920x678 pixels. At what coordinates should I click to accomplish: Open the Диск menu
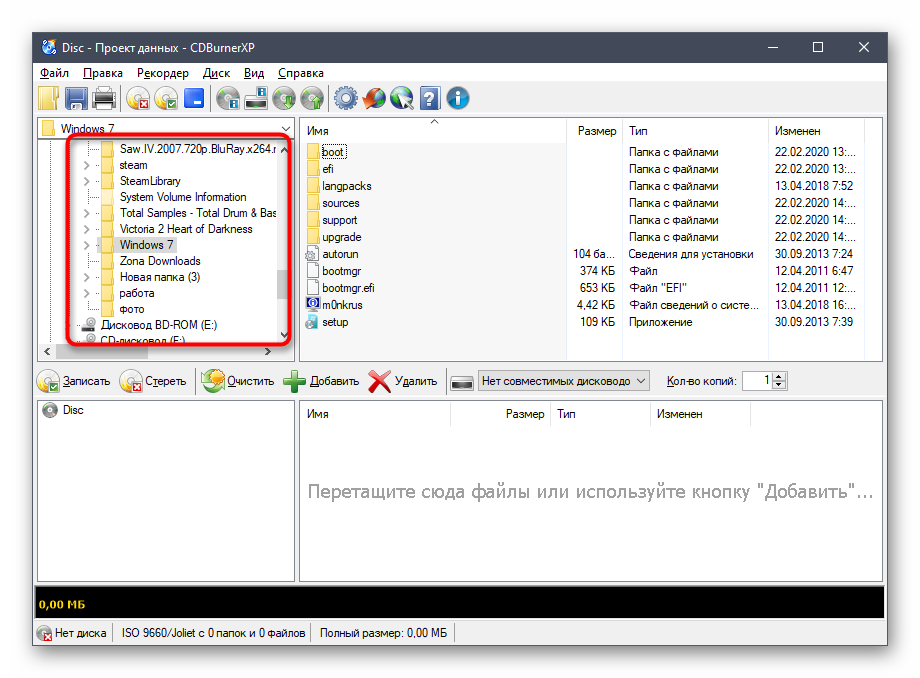(x=216, y=73)
